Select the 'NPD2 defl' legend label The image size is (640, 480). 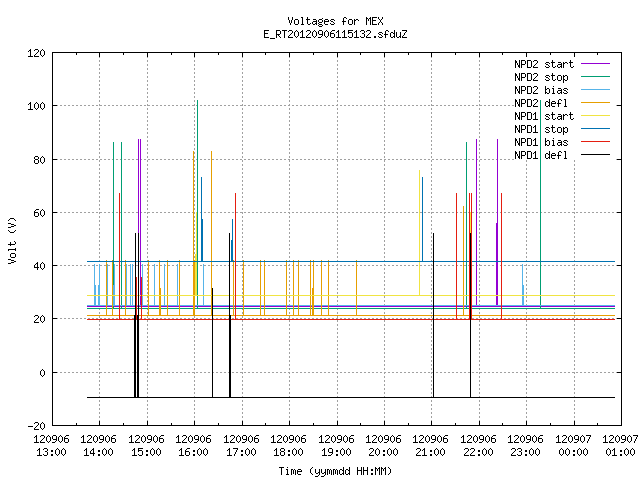[x=541, y=103]
